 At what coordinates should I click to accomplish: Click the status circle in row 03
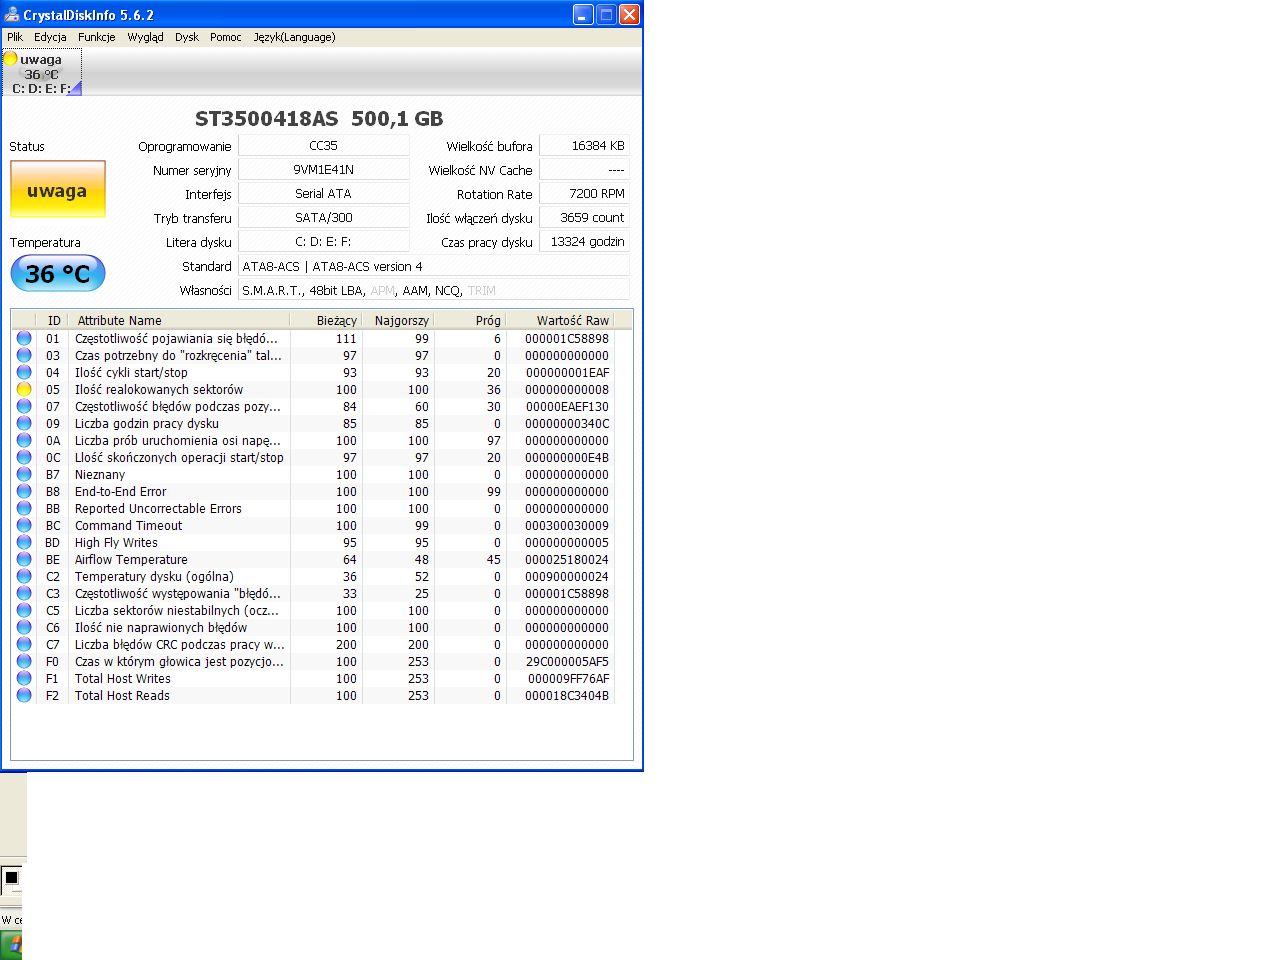(x=24, y=356)
